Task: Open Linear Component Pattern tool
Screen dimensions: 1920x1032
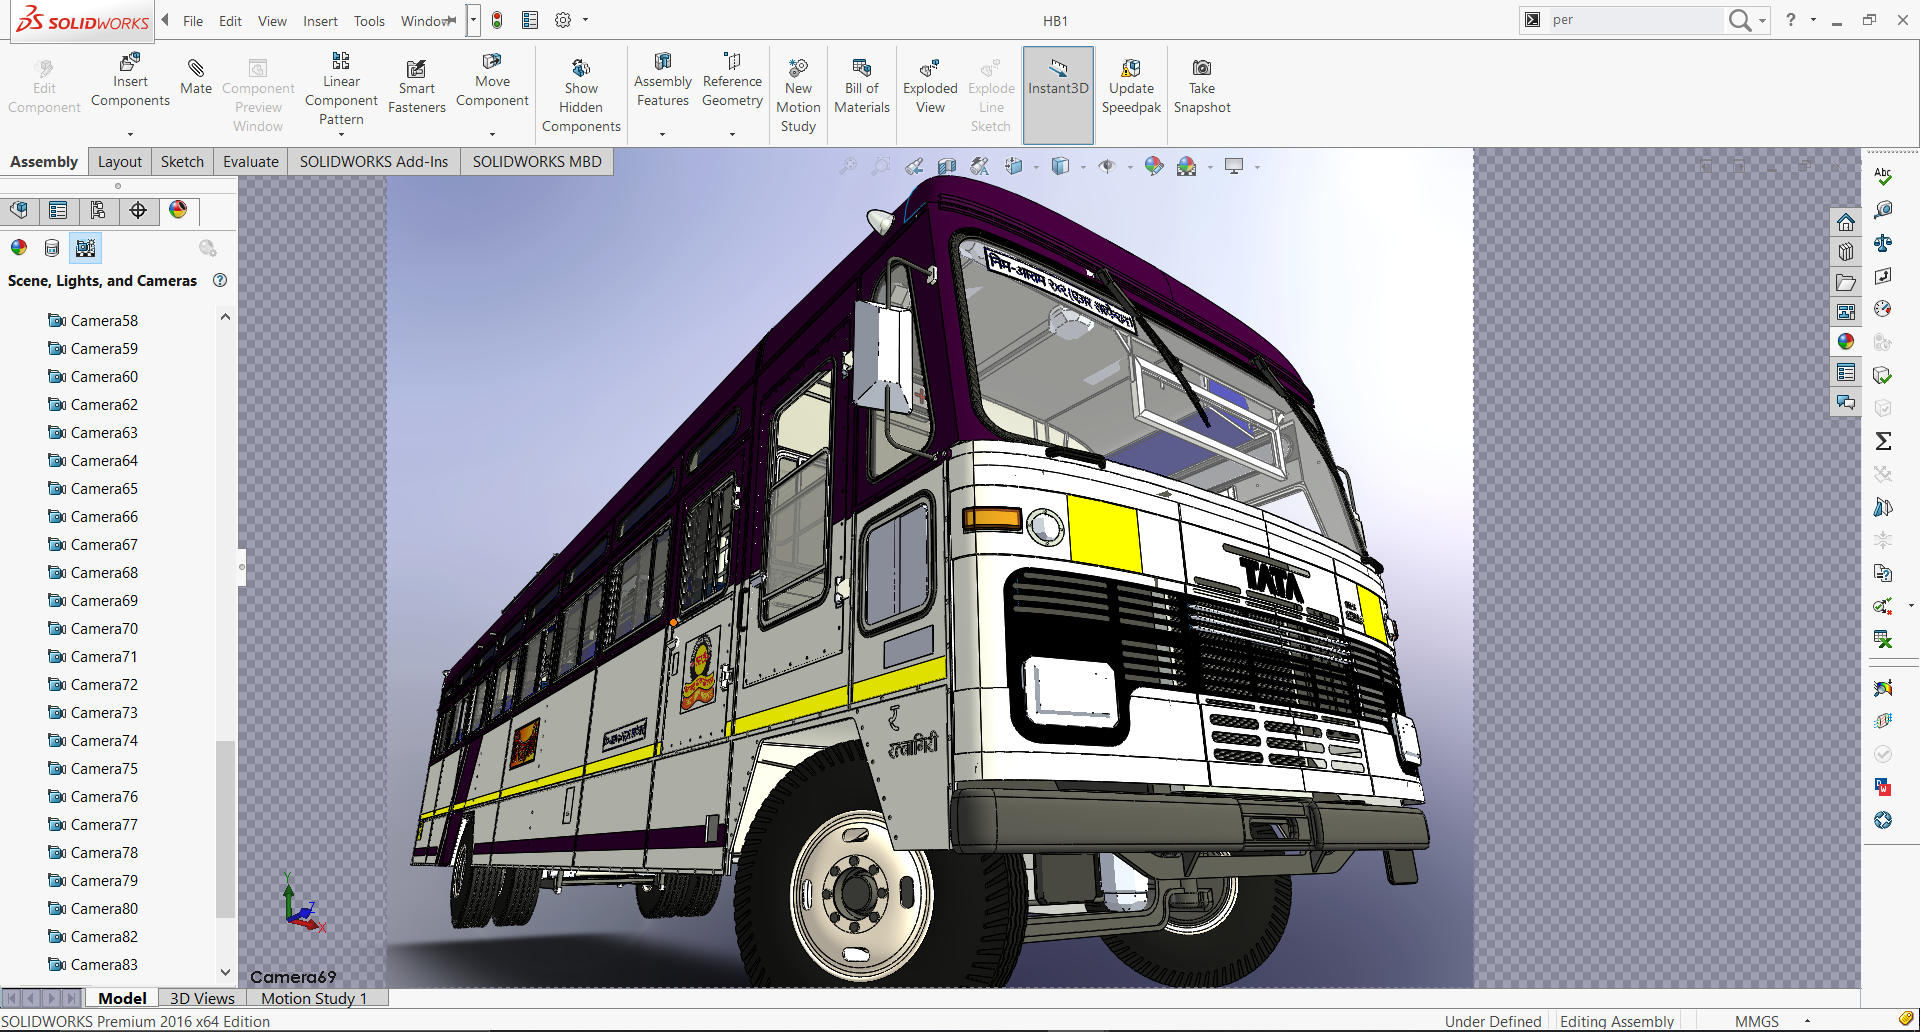Action: pyautogui.click(x=341, y=88)
